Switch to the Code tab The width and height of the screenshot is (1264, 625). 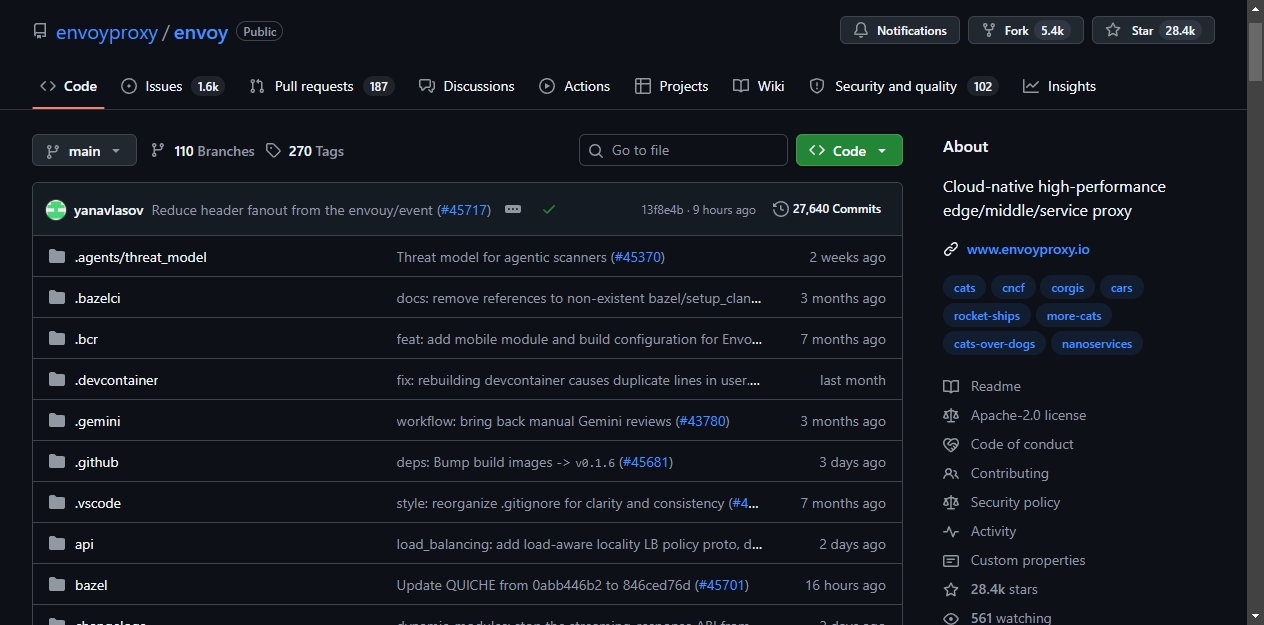[68, 86]
